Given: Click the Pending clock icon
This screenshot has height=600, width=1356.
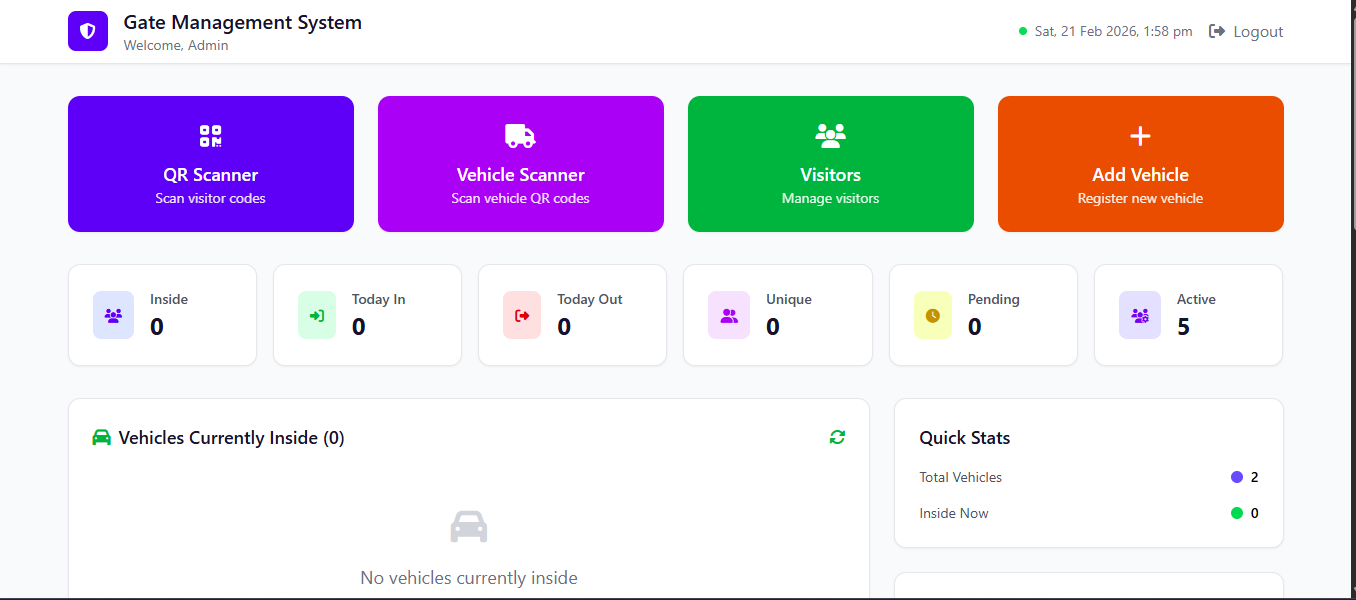Looking at the screenshot, I should click(932, 315).
